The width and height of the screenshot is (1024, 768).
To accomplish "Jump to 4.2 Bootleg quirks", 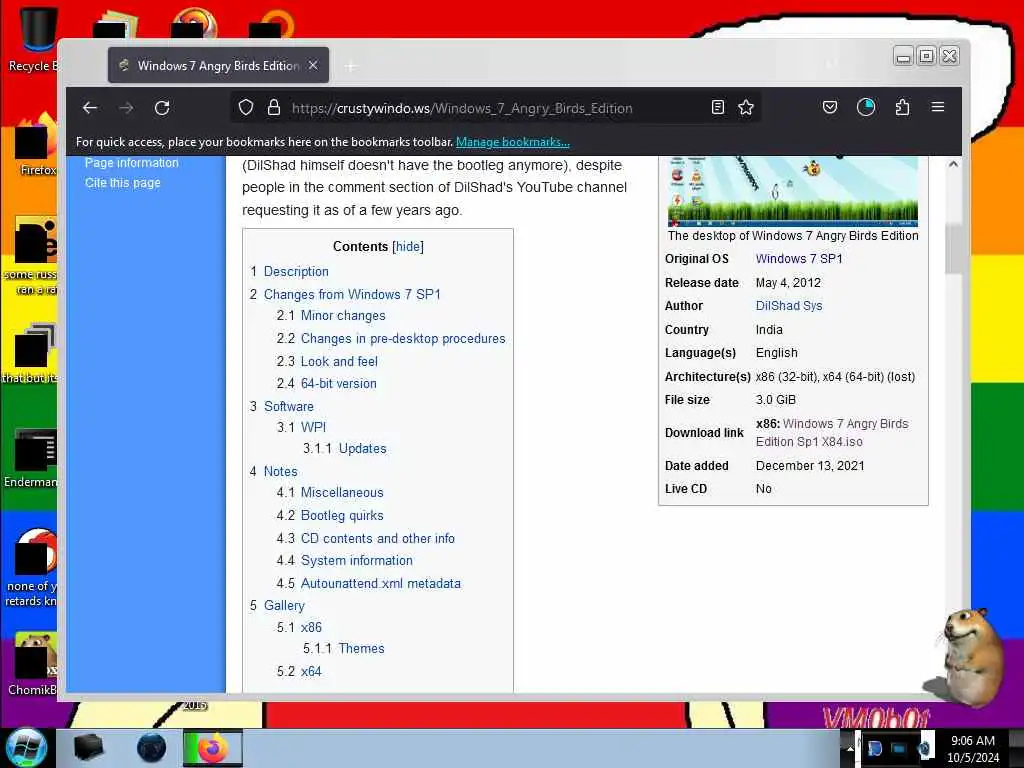I will pos(342,516).
